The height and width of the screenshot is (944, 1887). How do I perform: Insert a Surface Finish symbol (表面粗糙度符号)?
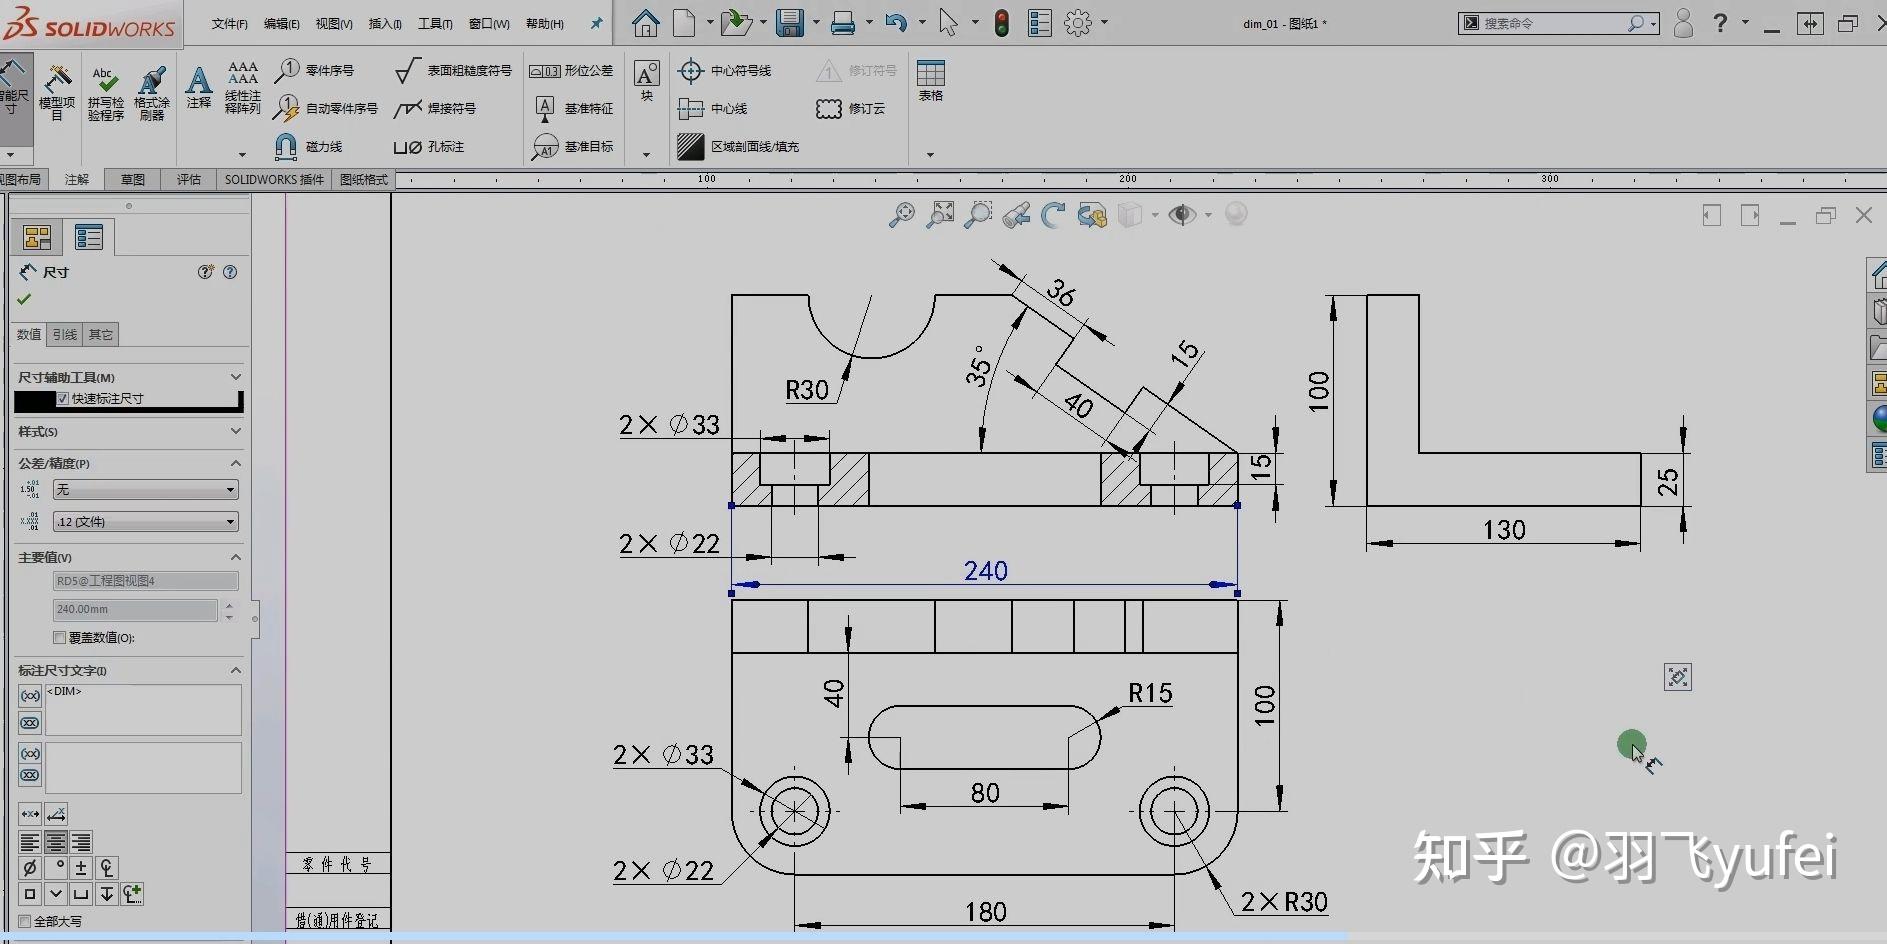[x=453, y=70]
